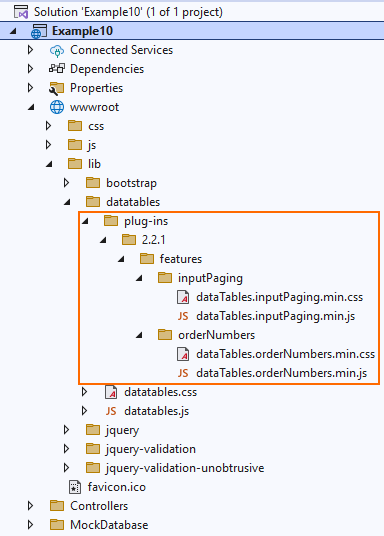Select the "Solution 'Example10' (1 of 1 project)" label
384x536 pixels.
pos(128,12)
